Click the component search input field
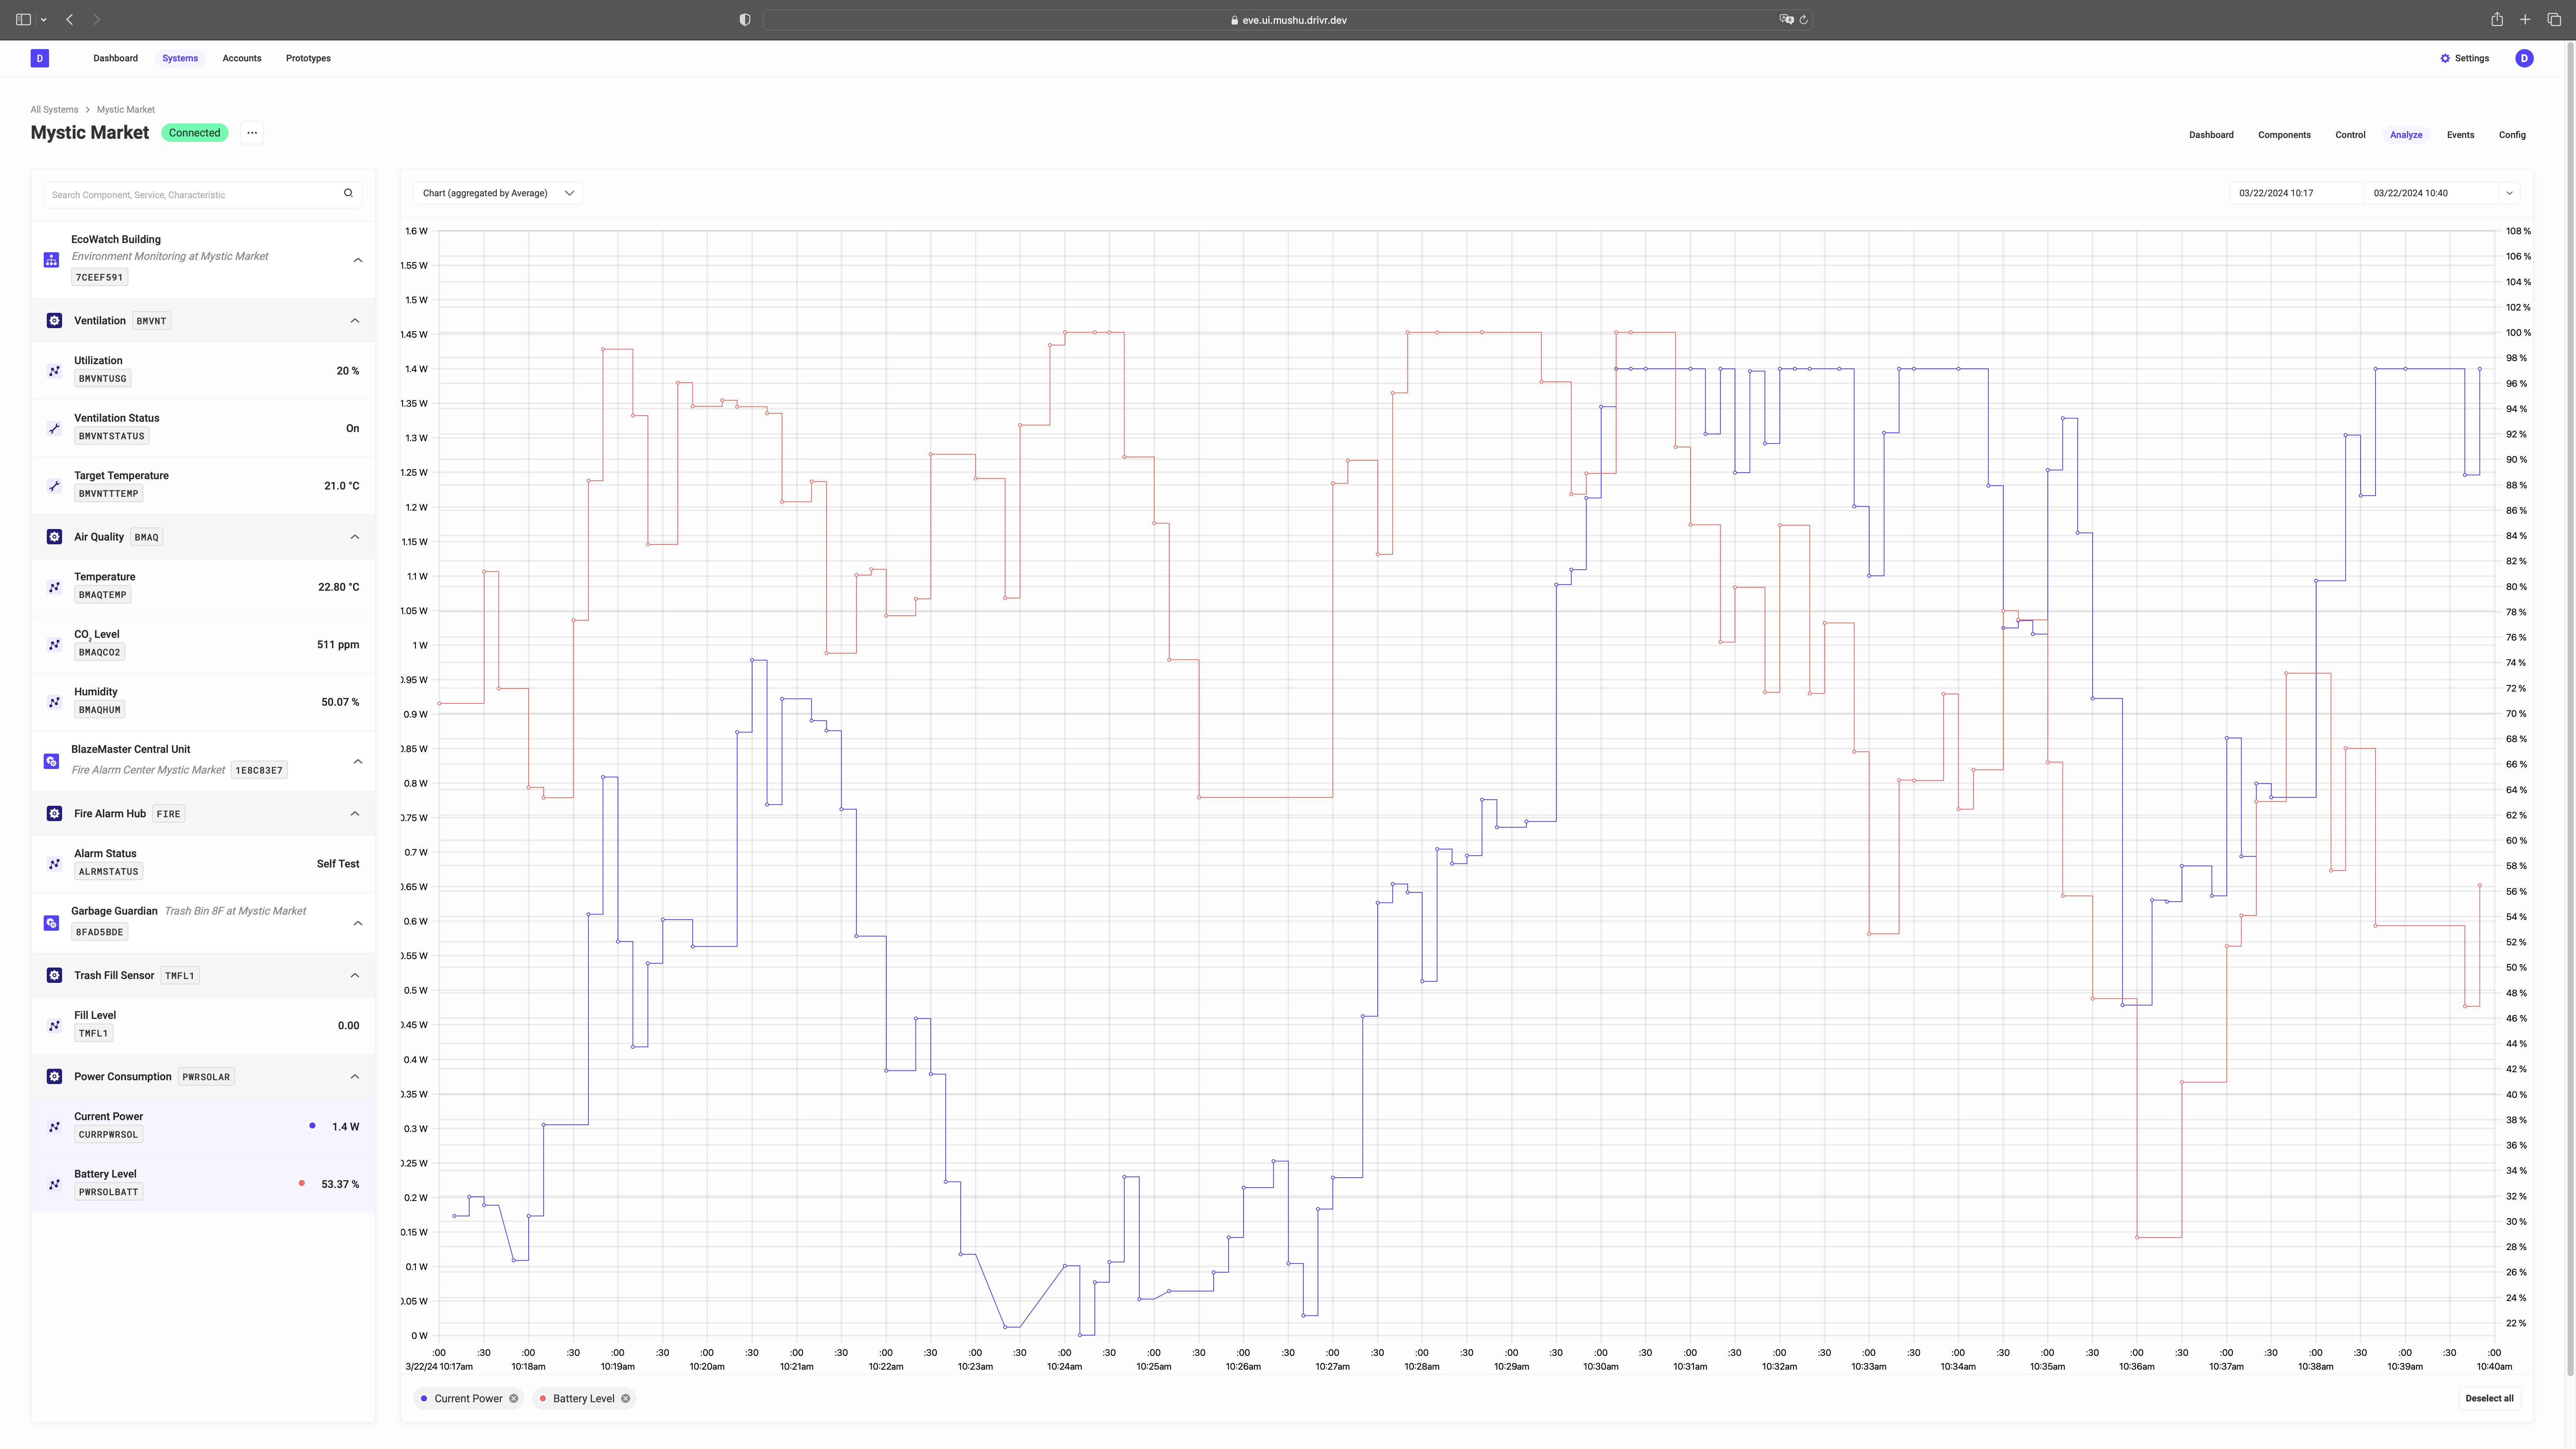Viewport: 2576px width, 1449px height. coord(190,194)
